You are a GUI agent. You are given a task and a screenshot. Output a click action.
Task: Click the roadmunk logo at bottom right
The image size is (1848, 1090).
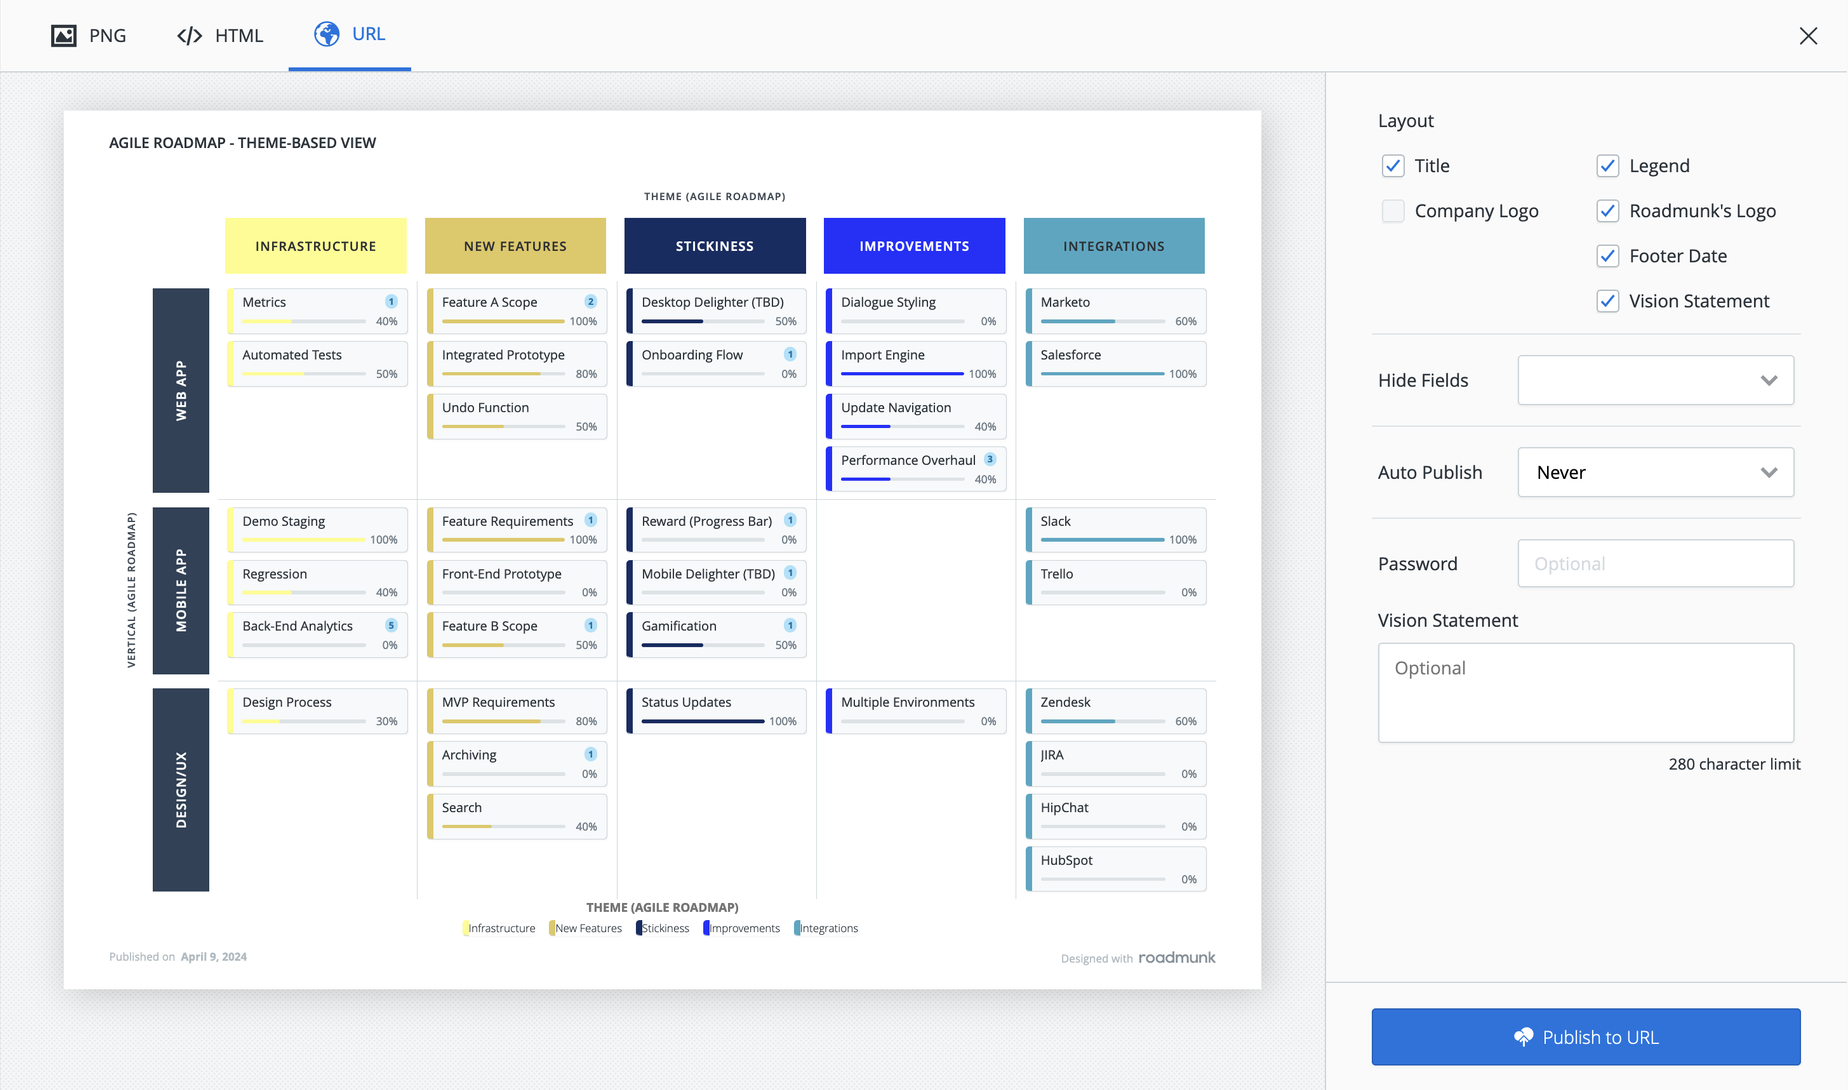1177,957
